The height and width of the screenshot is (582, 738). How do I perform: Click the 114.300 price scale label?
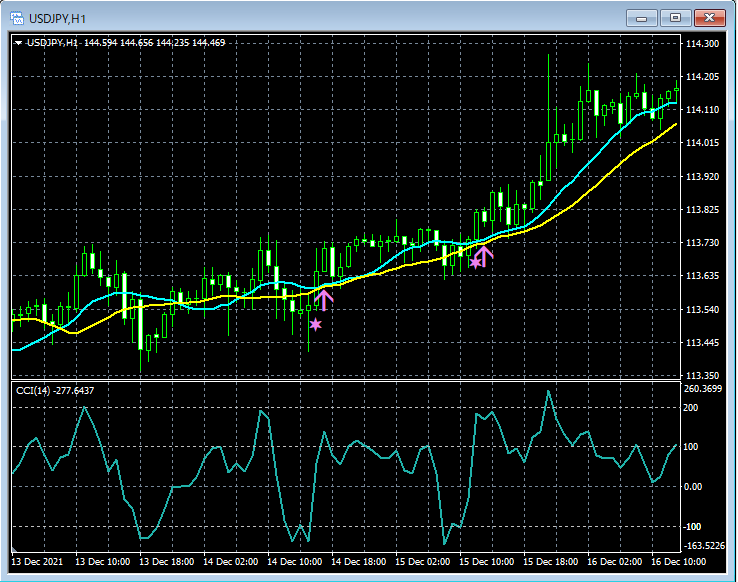(703, 45)
